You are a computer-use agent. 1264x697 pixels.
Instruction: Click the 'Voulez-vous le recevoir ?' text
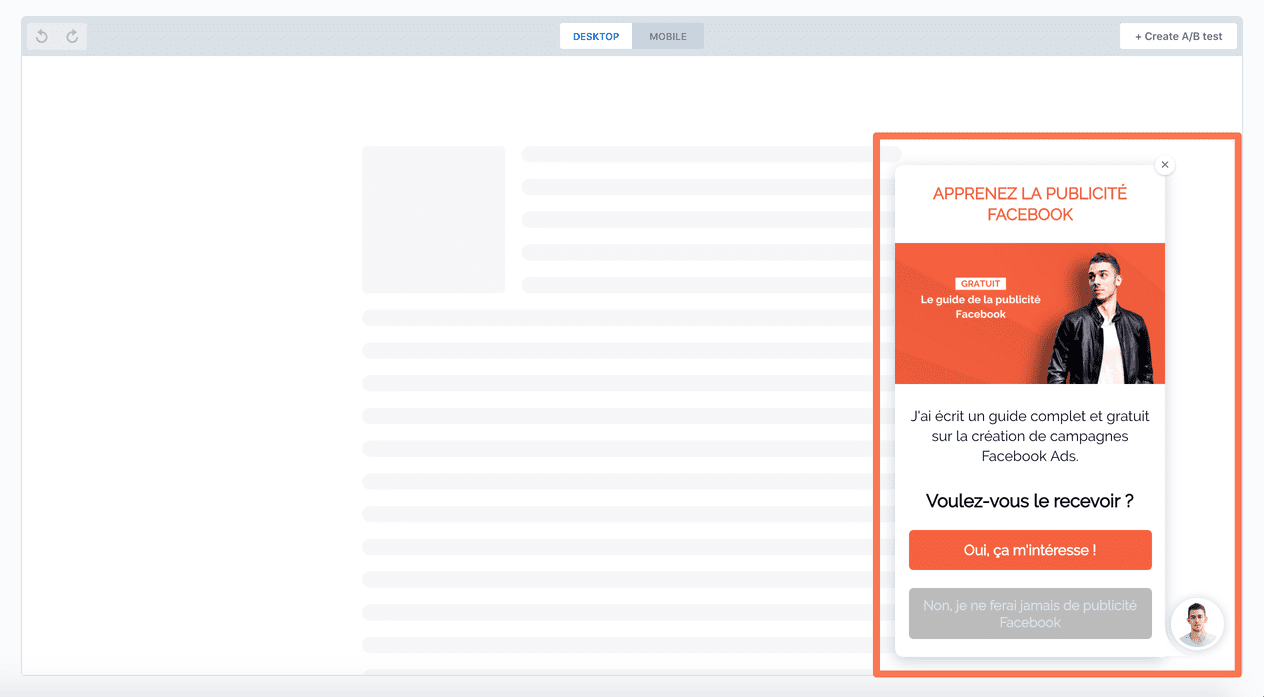[x=1030, y=501]
